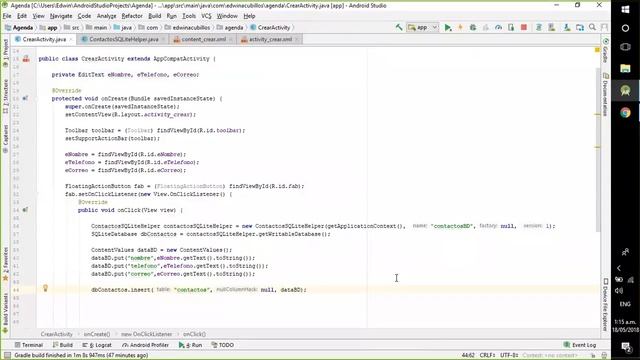Click the lightbulb intention icon in the gutter
640x360 pixels.
tap(45, 288)
